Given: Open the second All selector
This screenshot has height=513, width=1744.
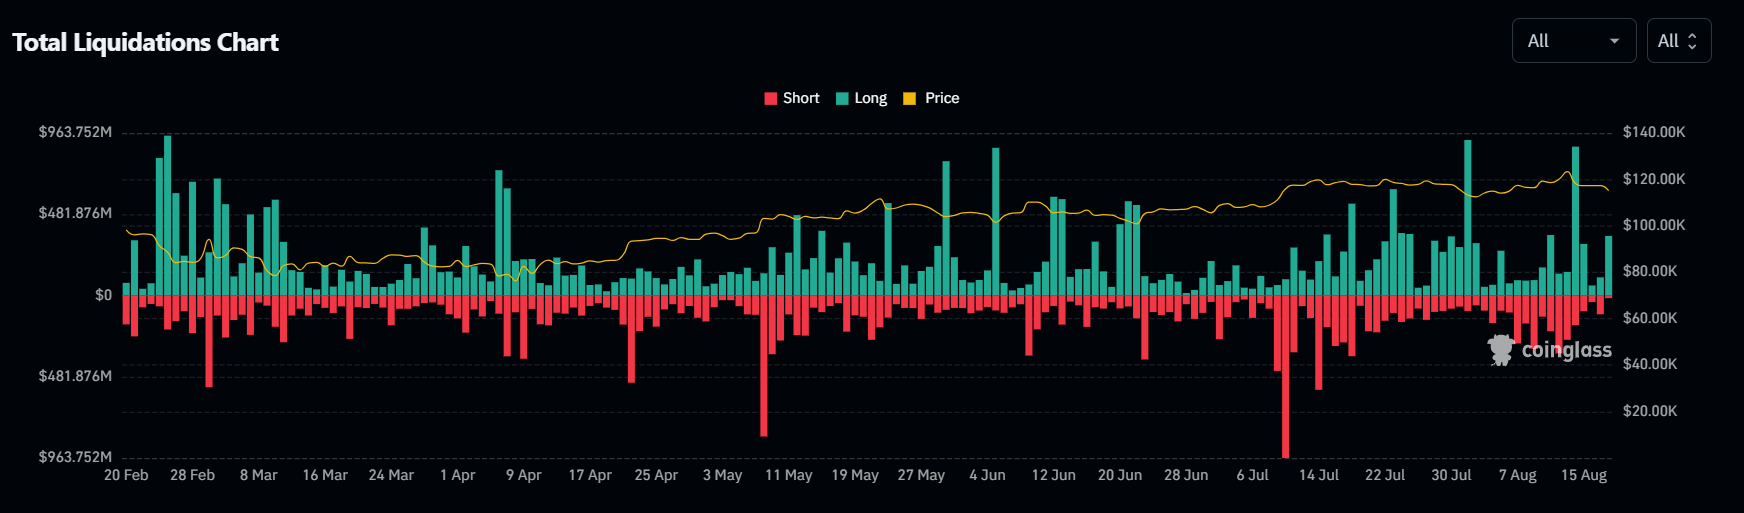Looking at the screenshot, I should coord(1678,41).
